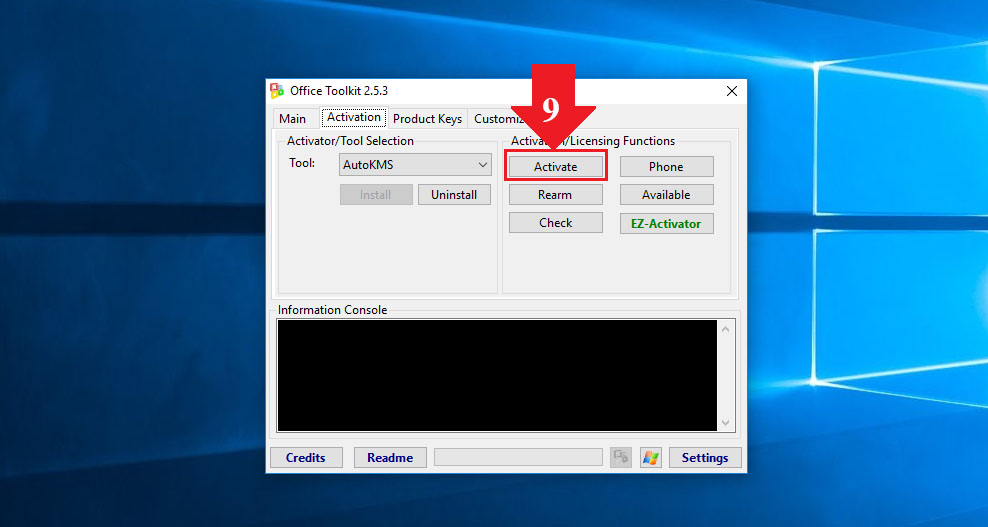Click the Office Toolkit title bar icon

pos(277,91)
